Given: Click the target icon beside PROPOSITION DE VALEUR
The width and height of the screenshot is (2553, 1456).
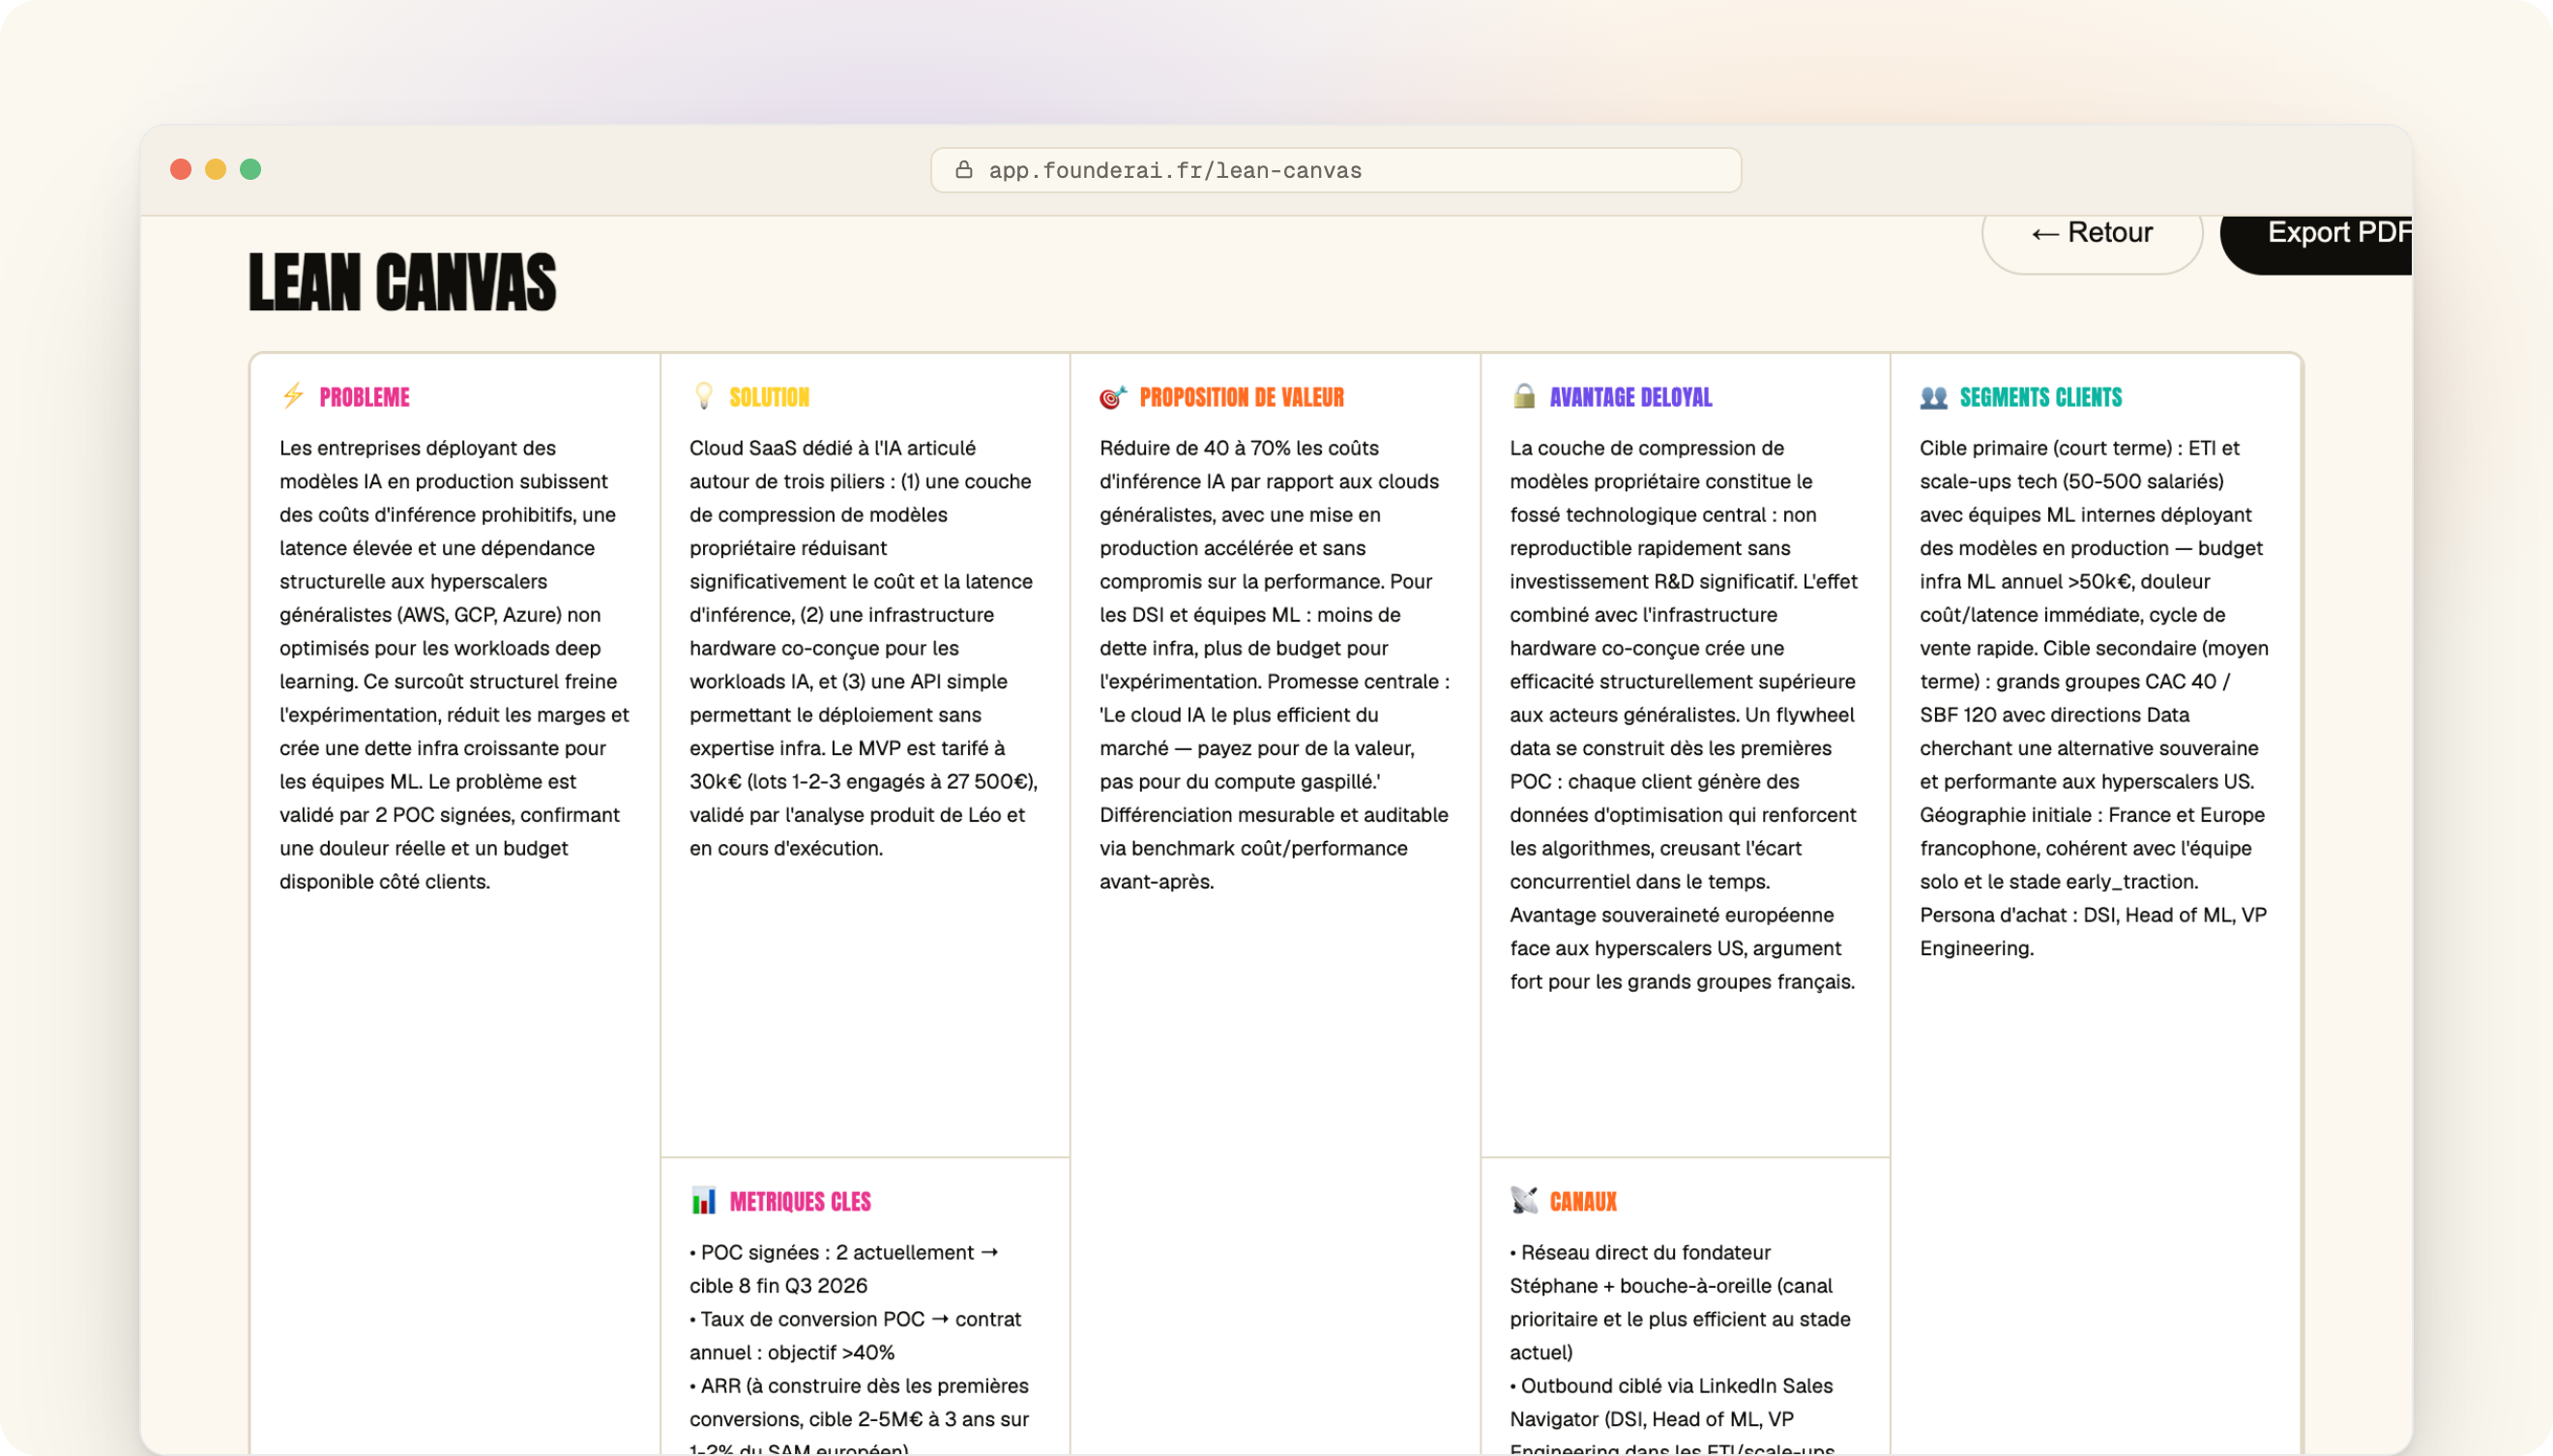Looking at the screenshot, I should click(x=1113, y=397).
